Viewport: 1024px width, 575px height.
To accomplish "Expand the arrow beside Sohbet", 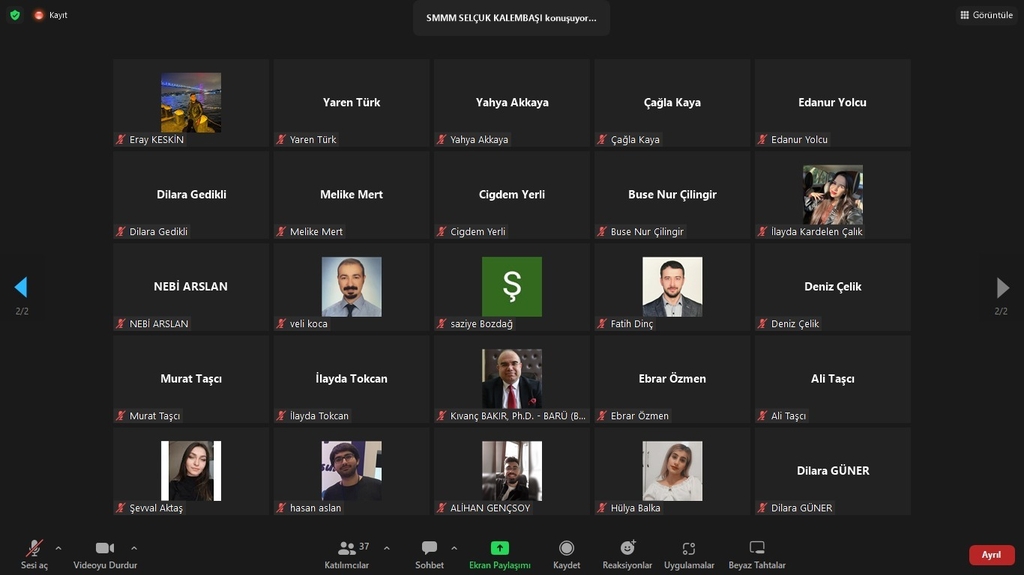I will coord(454,548).
